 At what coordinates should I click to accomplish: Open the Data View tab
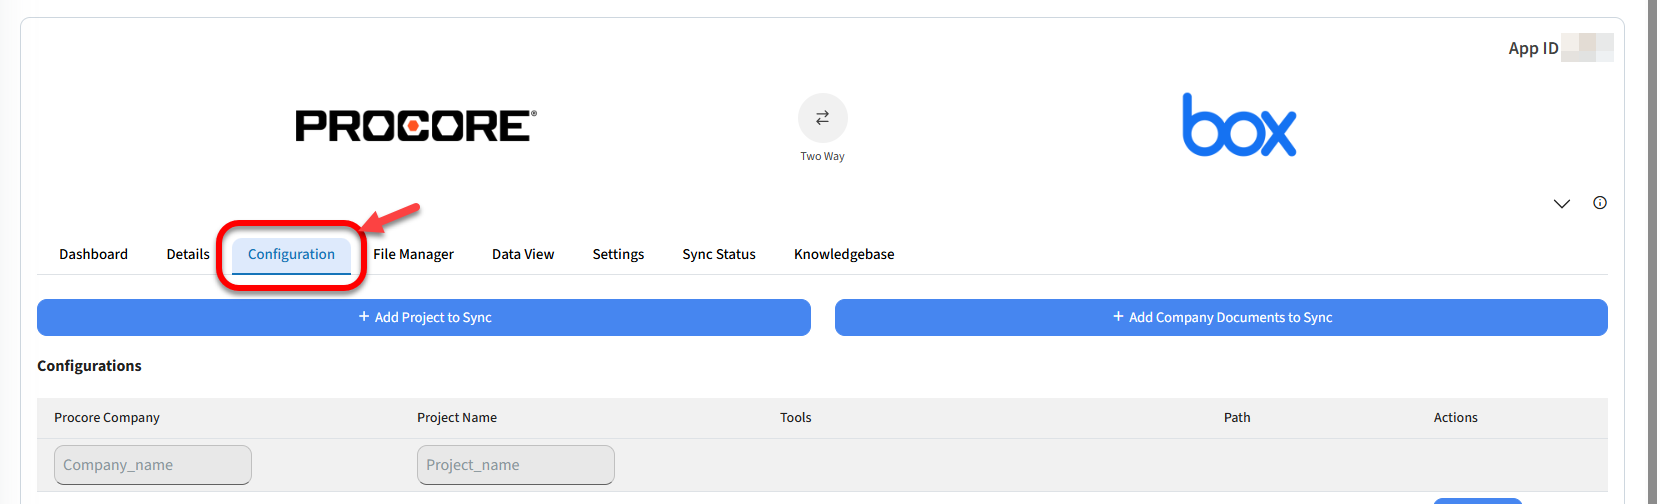coord(523,254)
